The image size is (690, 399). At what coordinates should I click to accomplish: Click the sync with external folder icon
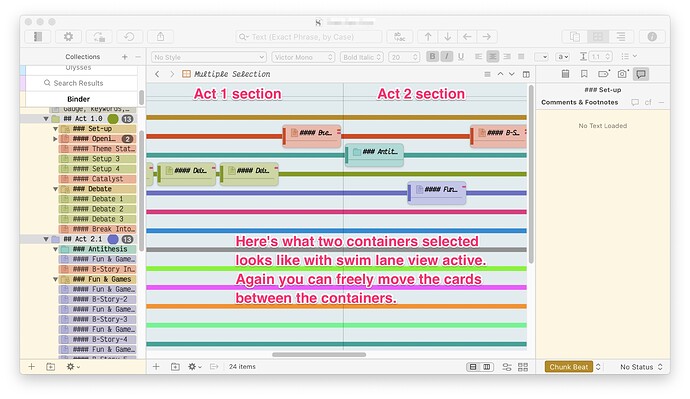pos(99,37)
